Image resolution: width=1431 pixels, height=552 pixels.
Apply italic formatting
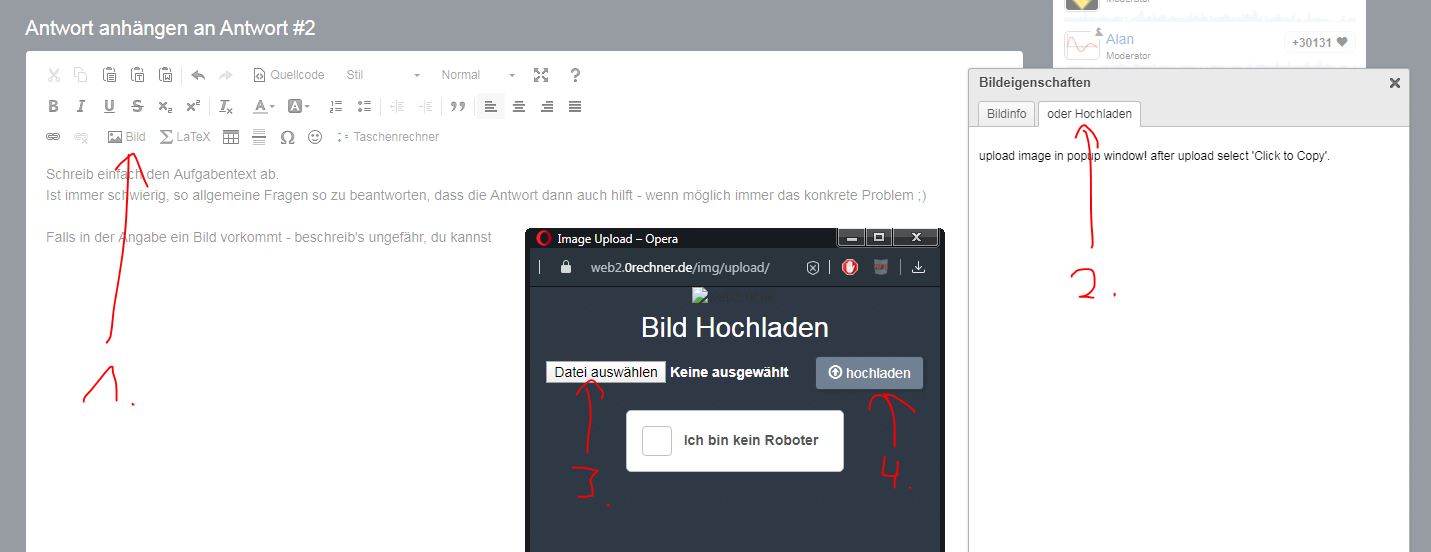(x=81, y=106)
